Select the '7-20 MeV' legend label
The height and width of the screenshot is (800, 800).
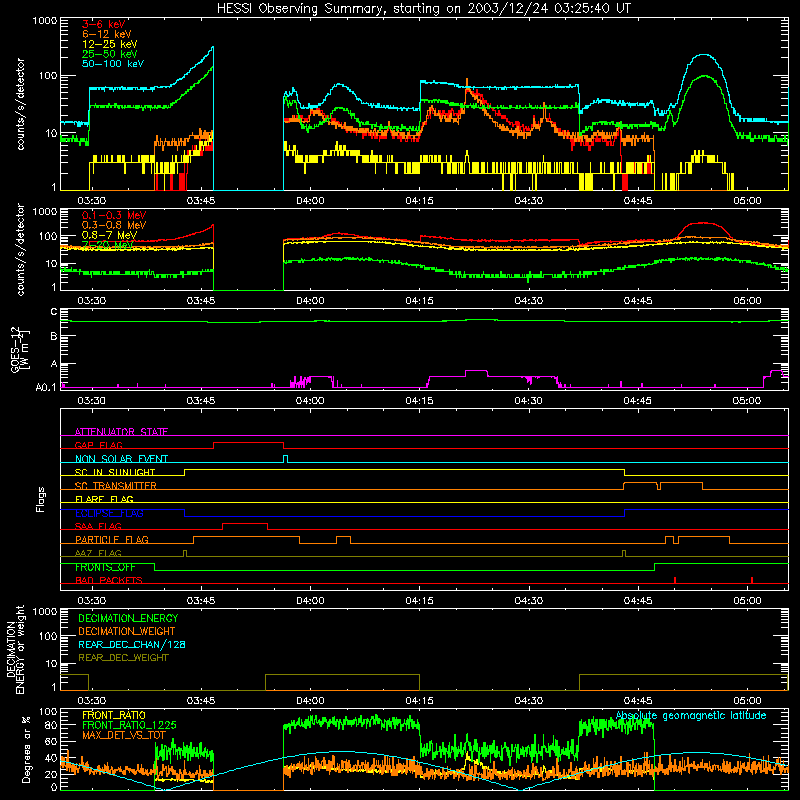(x=107, y=245)
